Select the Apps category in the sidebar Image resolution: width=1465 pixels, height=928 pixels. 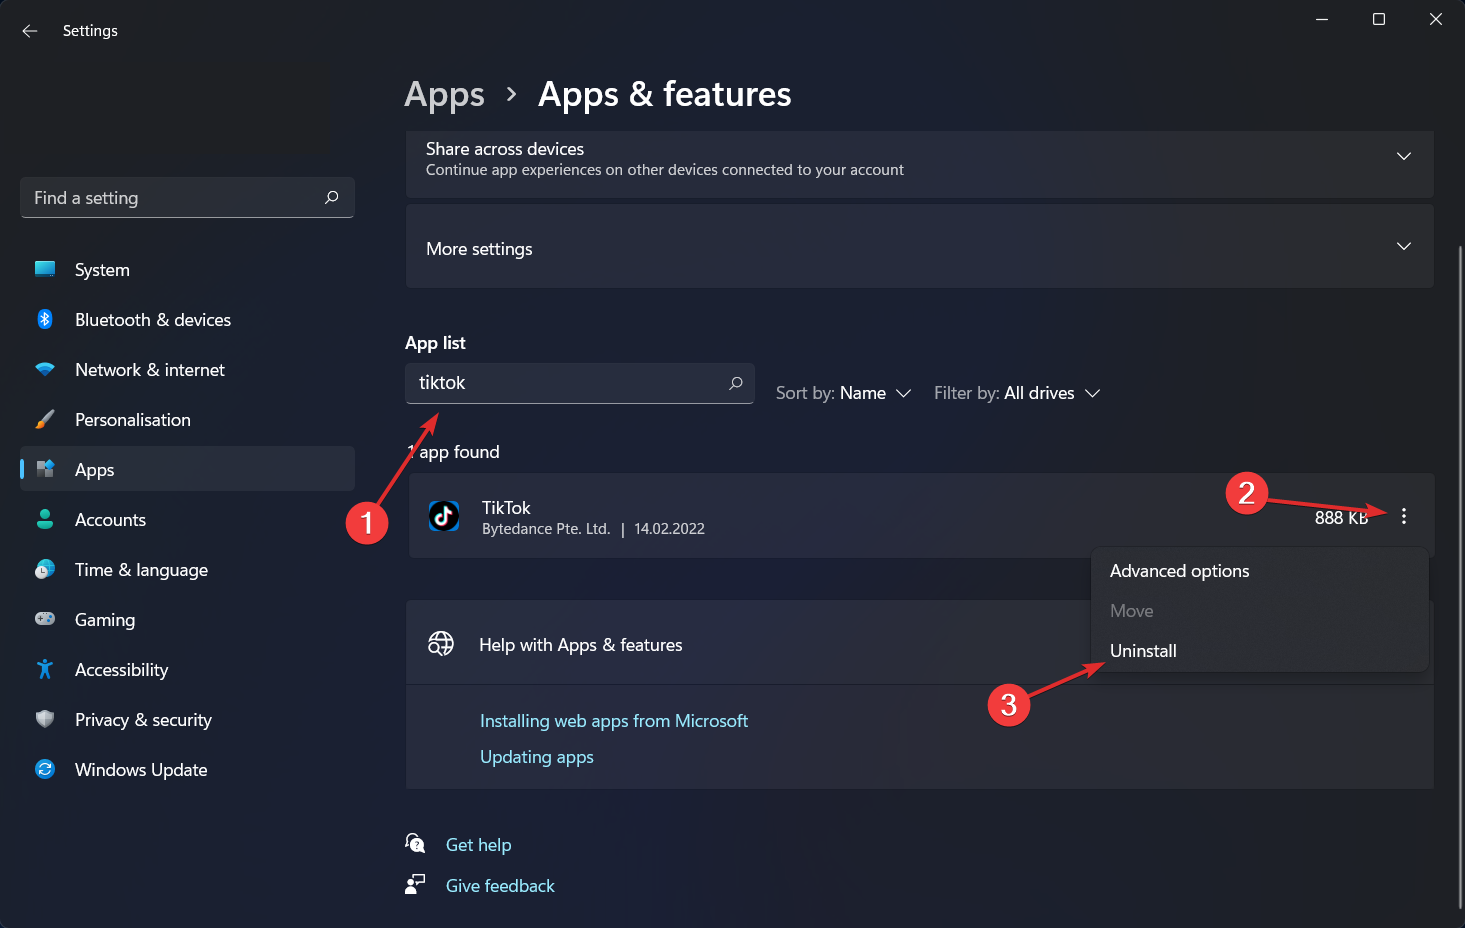pyautogui.click(x=187, y=469)
